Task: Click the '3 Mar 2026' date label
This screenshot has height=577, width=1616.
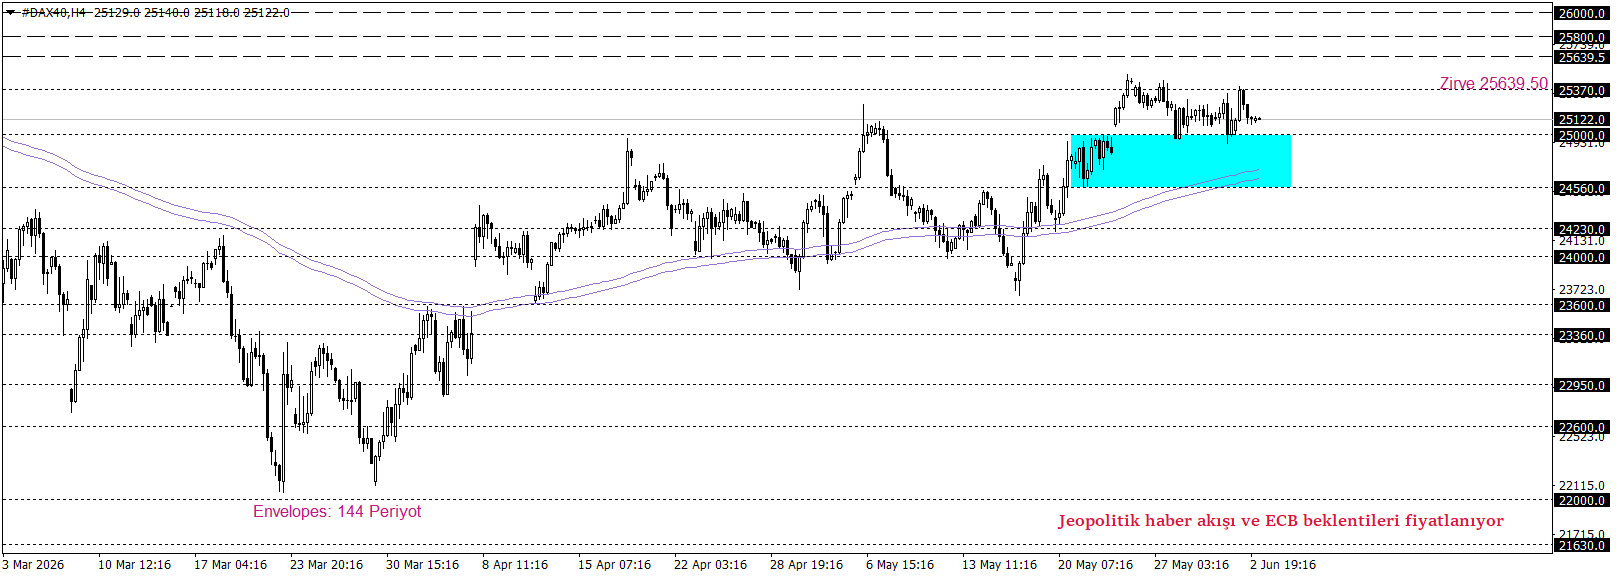Action: pyautogui.click(x=33, y=565)
